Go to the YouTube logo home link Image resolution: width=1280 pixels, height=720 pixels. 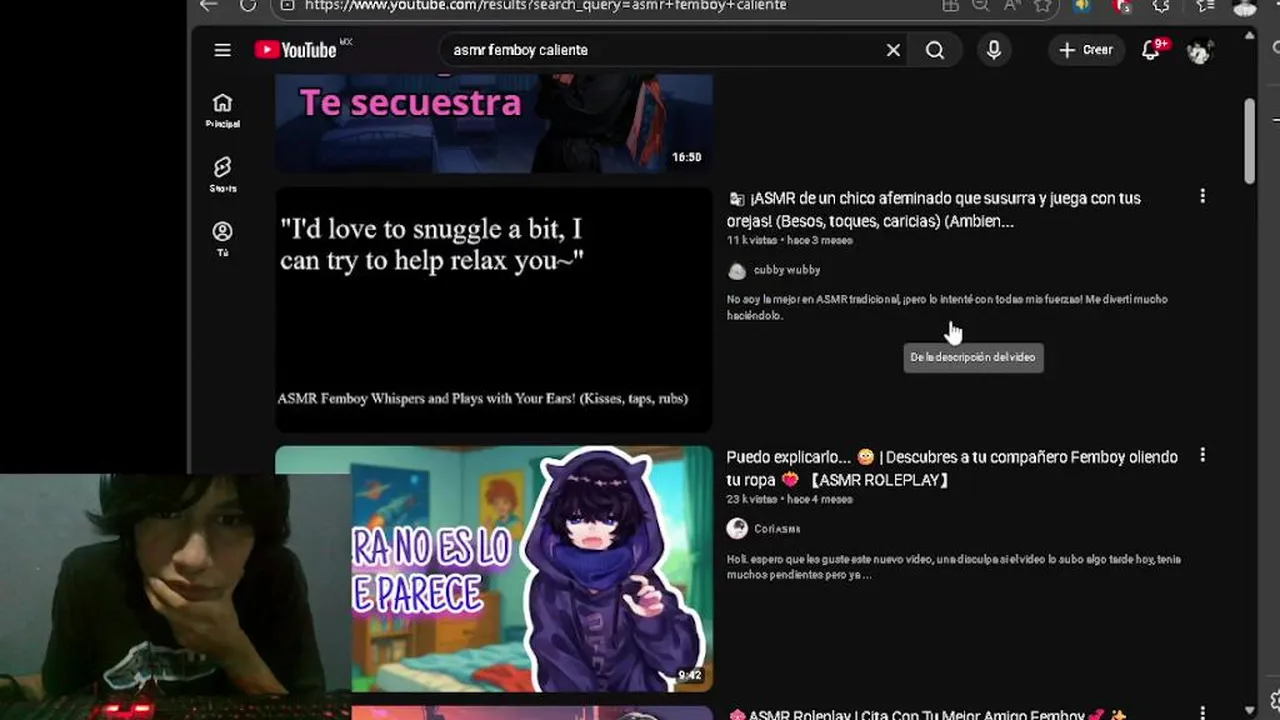(298, 50)
